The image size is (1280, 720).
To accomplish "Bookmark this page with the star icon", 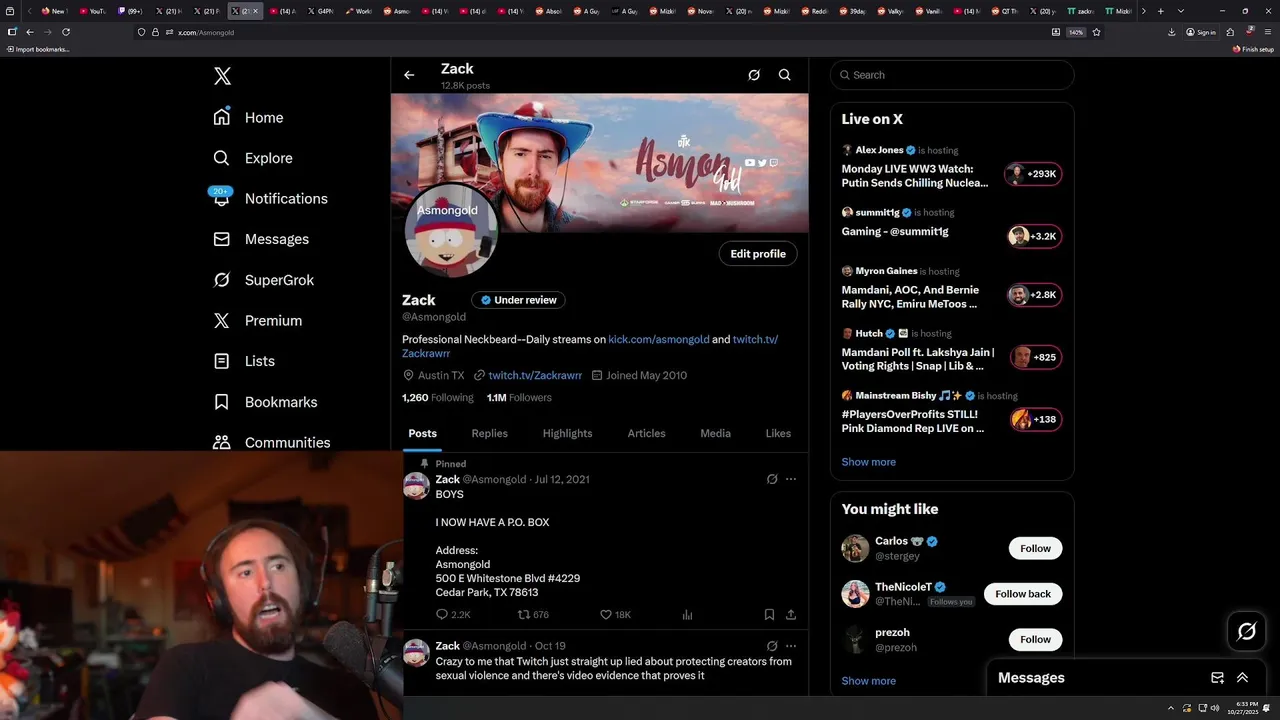I will [x=1096, y=32].
